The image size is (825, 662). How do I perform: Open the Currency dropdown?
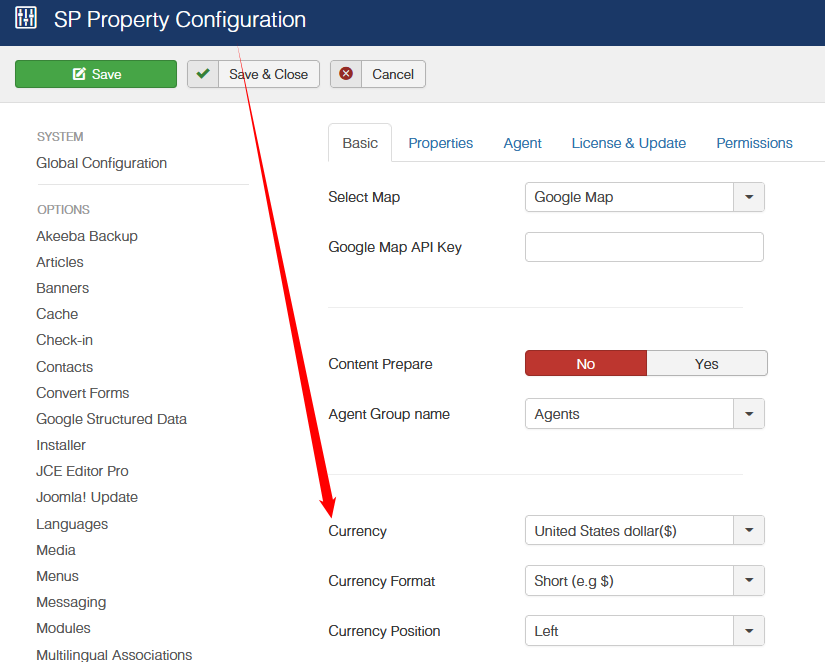tap(644, 531)
